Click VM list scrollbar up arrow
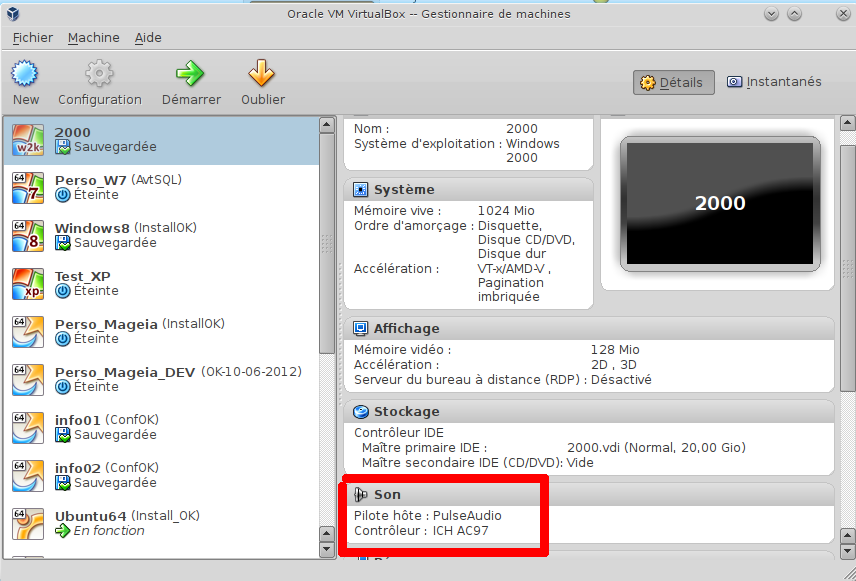The width and height of the screenshot is (856, 581). point(327,125)
